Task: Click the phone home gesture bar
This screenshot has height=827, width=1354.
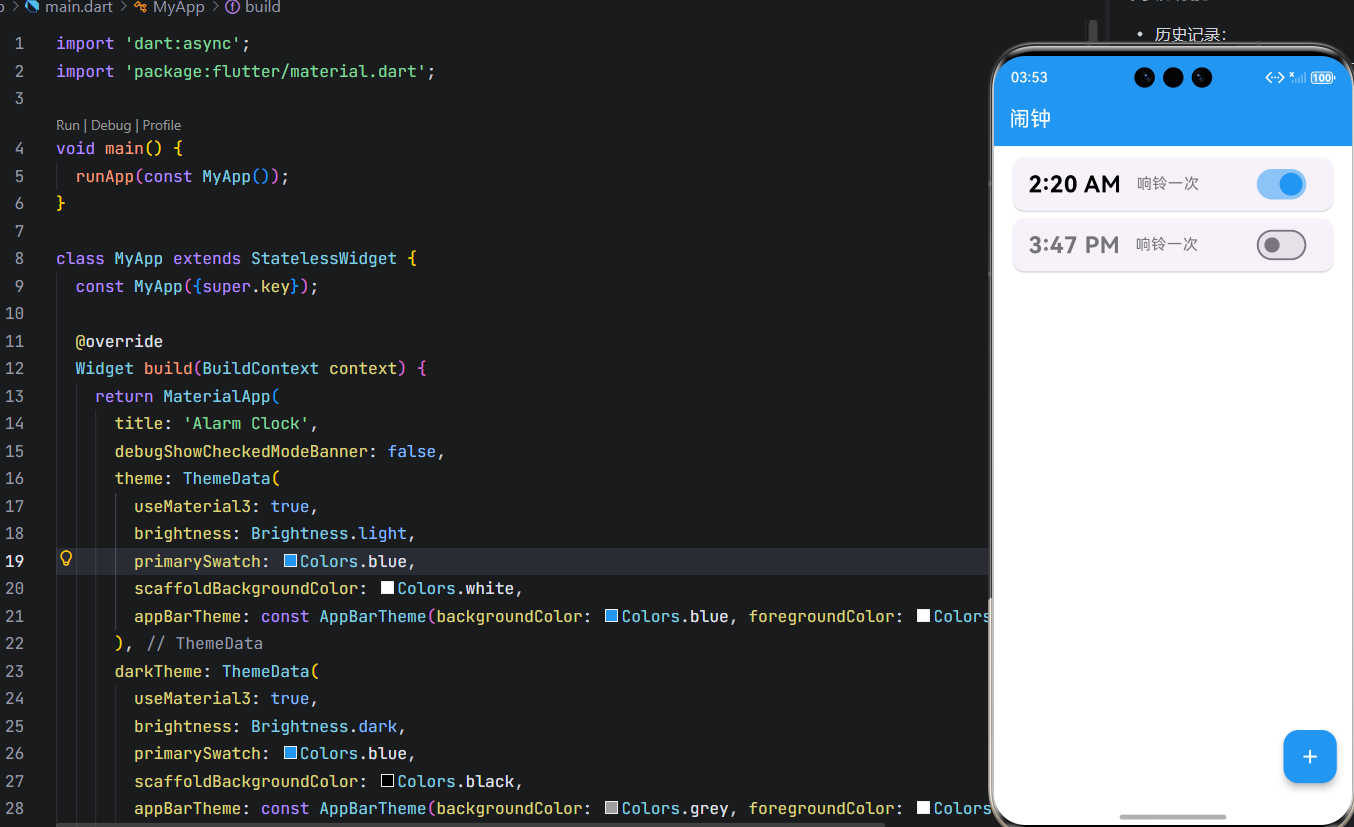Action: point(1173,817)
